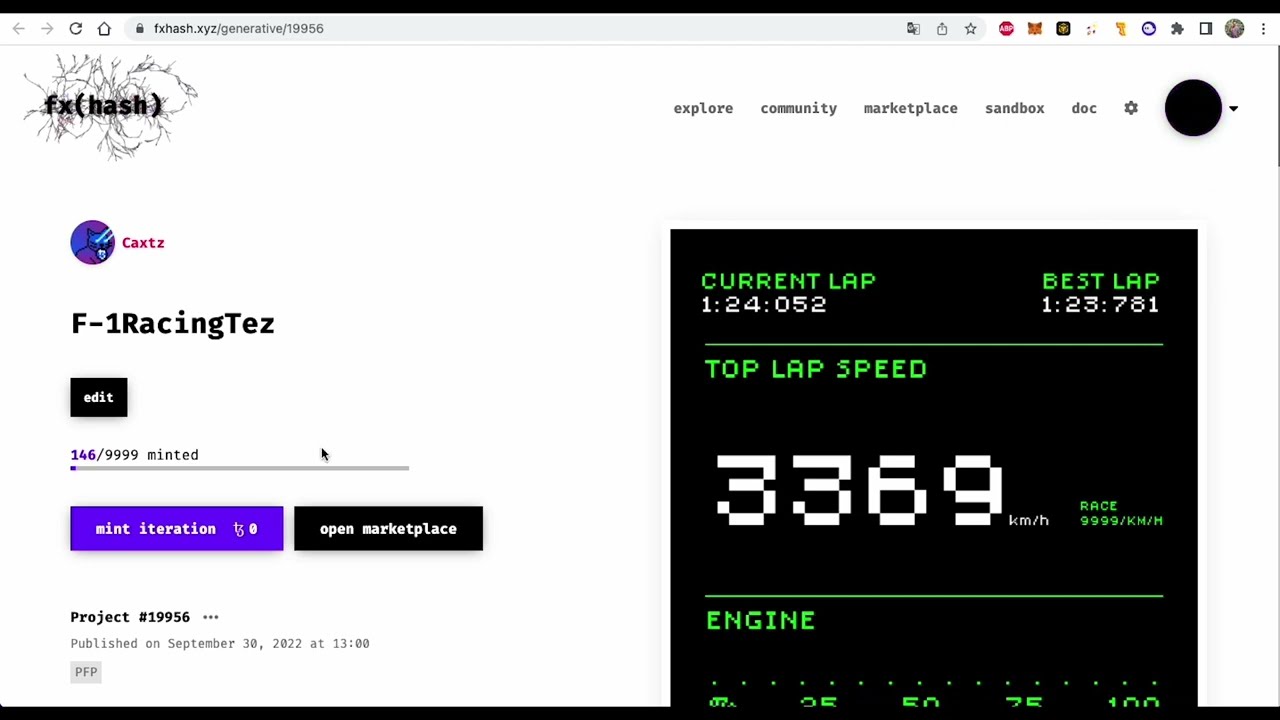Open the explore menu item

(x=703, y=108)
